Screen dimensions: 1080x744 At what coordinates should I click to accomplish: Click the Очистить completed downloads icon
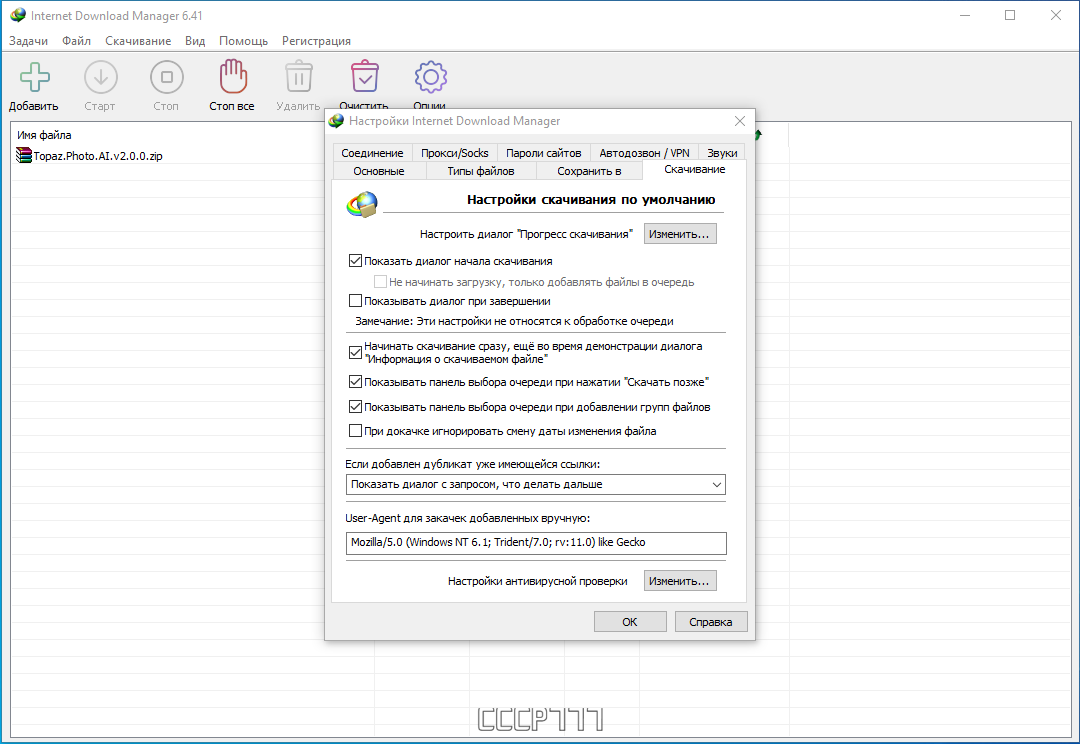[x=364, y=76]
